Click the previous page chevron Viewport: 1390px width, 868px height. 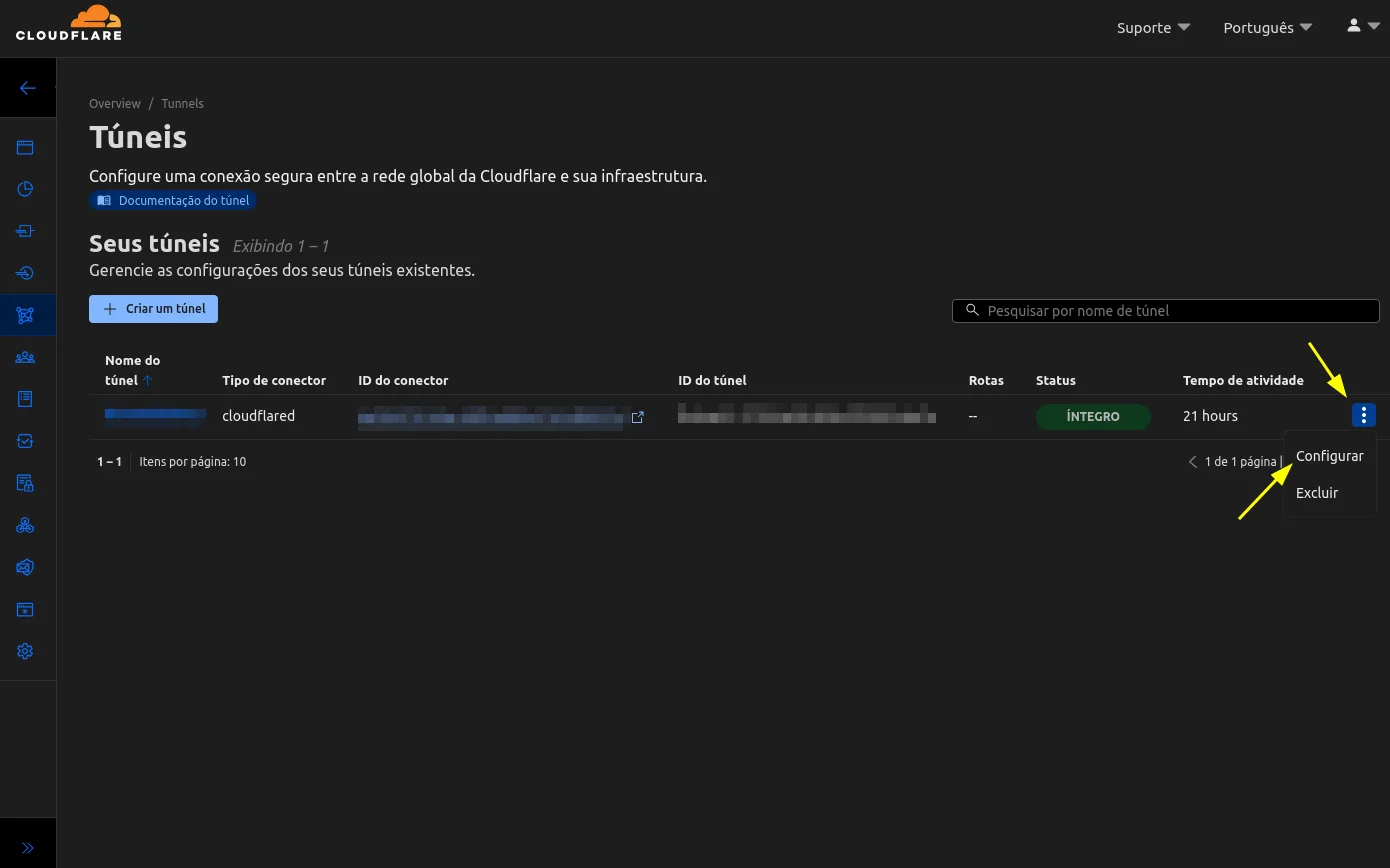pyautogui.click(x=1192, y=461)
